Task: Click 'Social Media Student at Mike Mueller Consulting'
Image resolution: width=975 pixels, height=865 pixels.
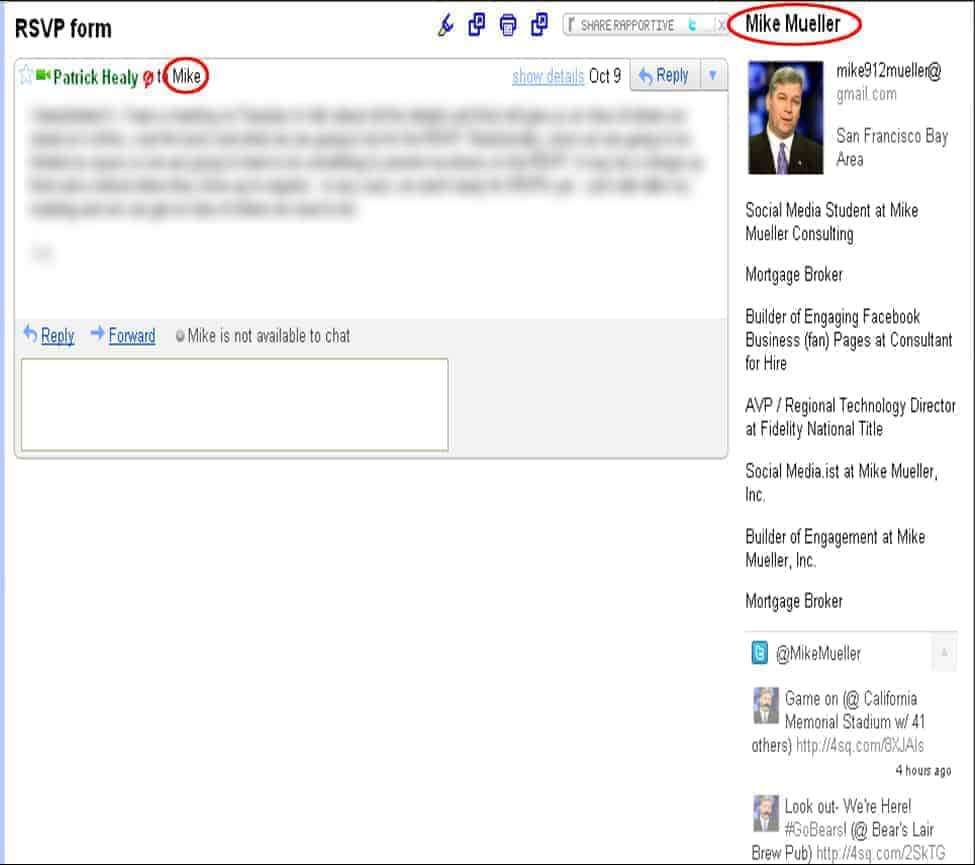Action: click(x=831, y=222)
